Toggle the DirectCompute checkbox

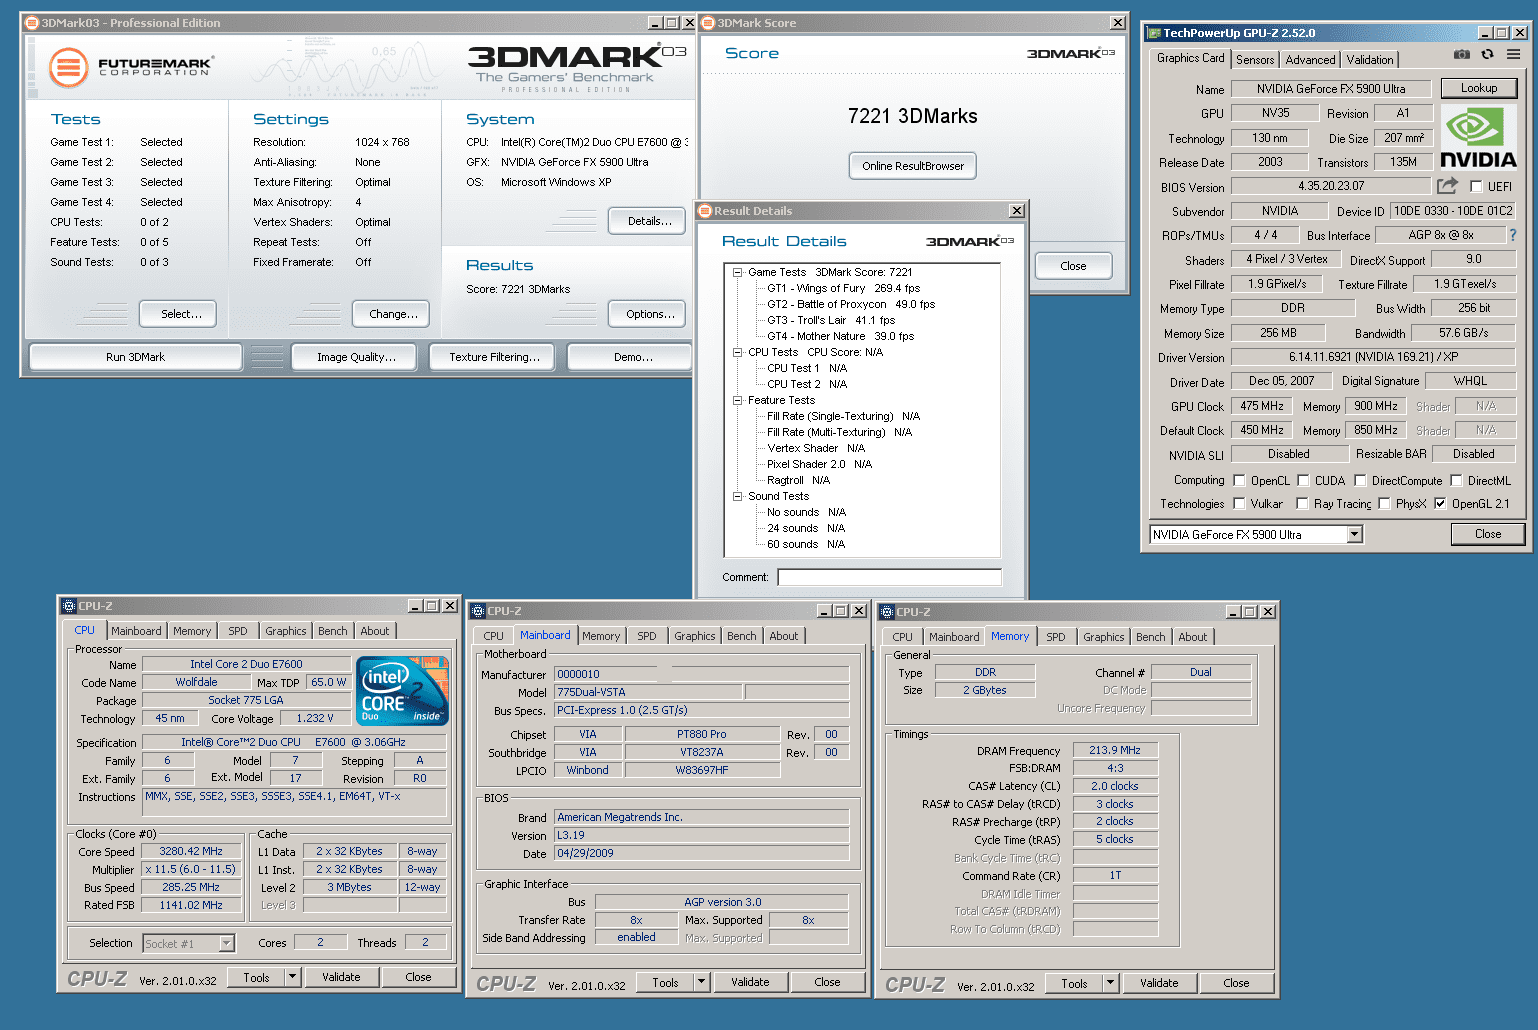pos(1360,480)
